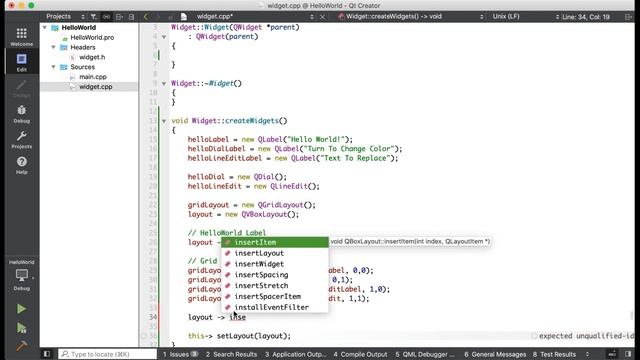Choose insertStretch from the completion list
Viewport: 640px width, 360px height.
[275, 286]
